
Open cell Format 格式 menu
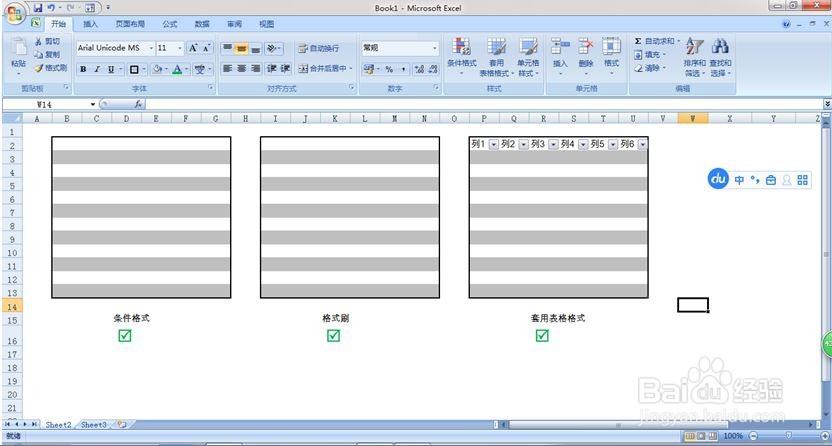coord(611,56)
